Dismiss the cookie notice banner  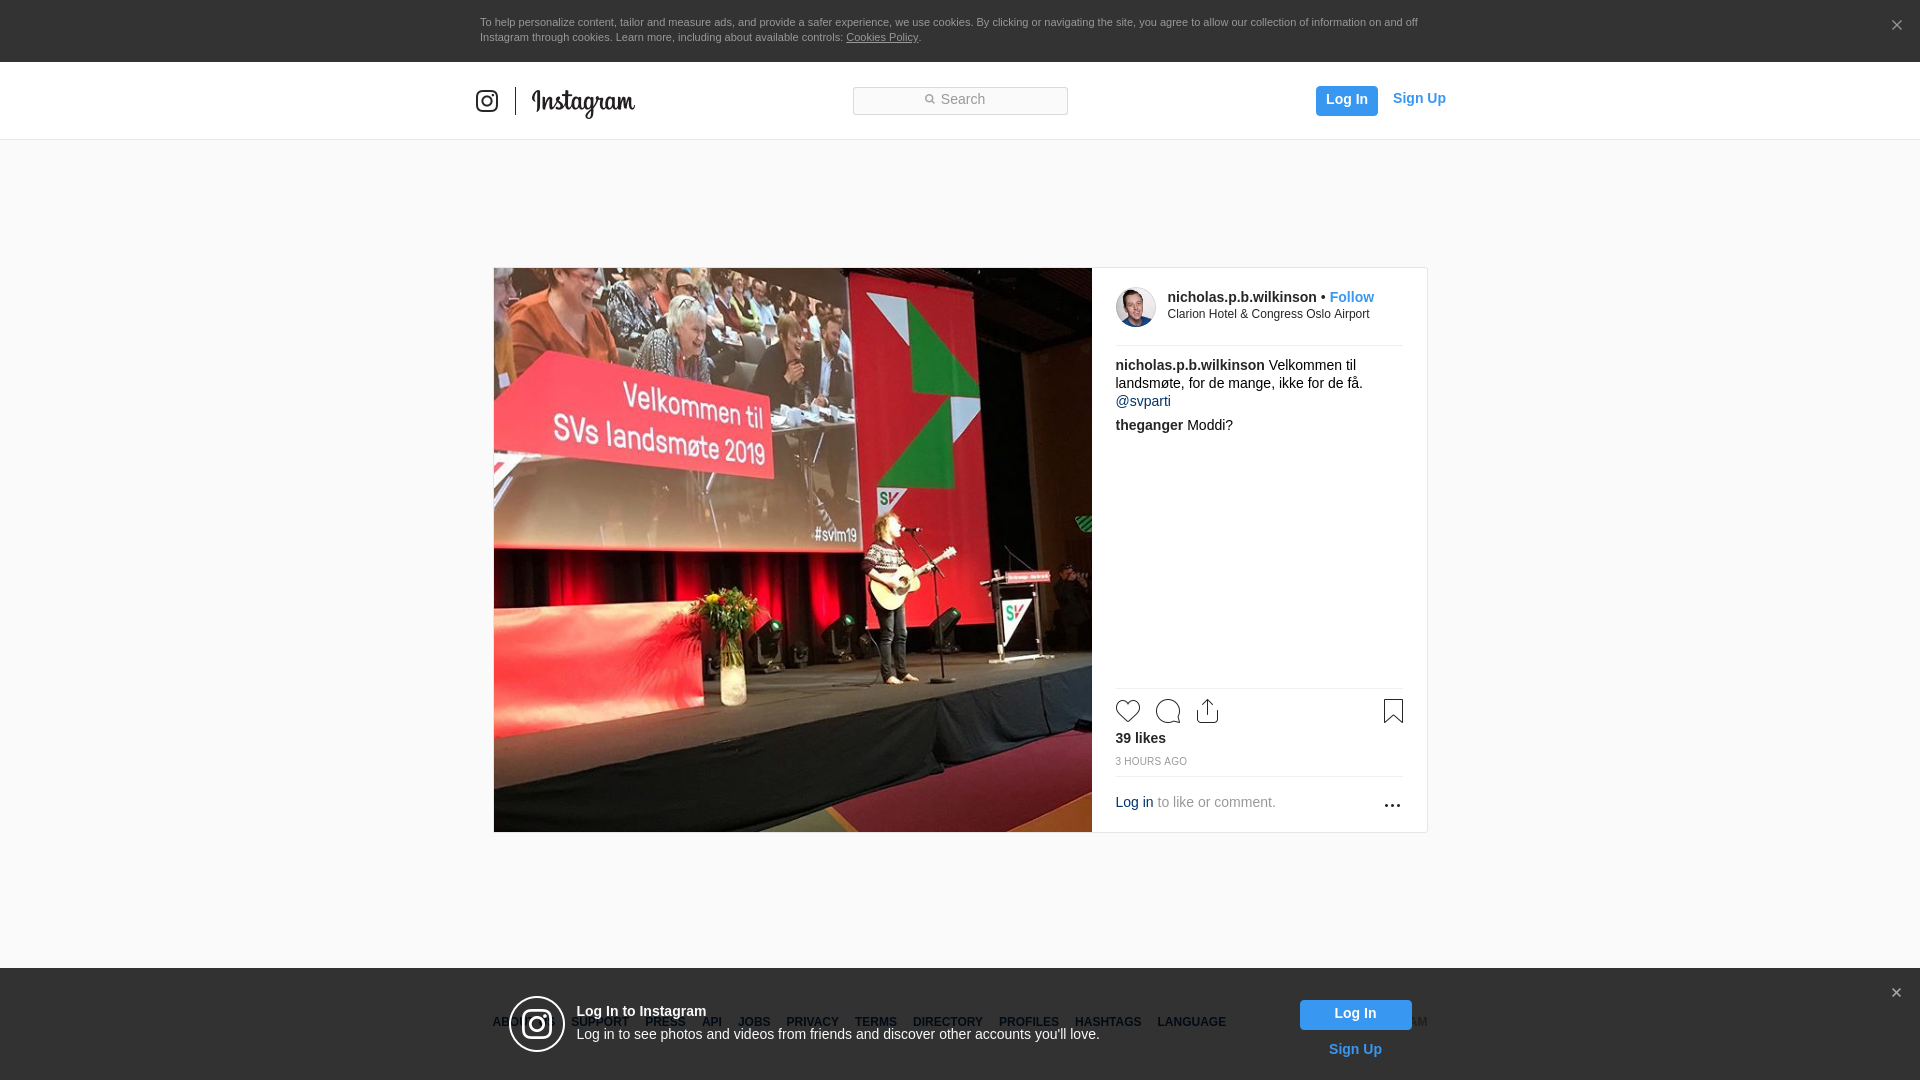(1896, 26)
